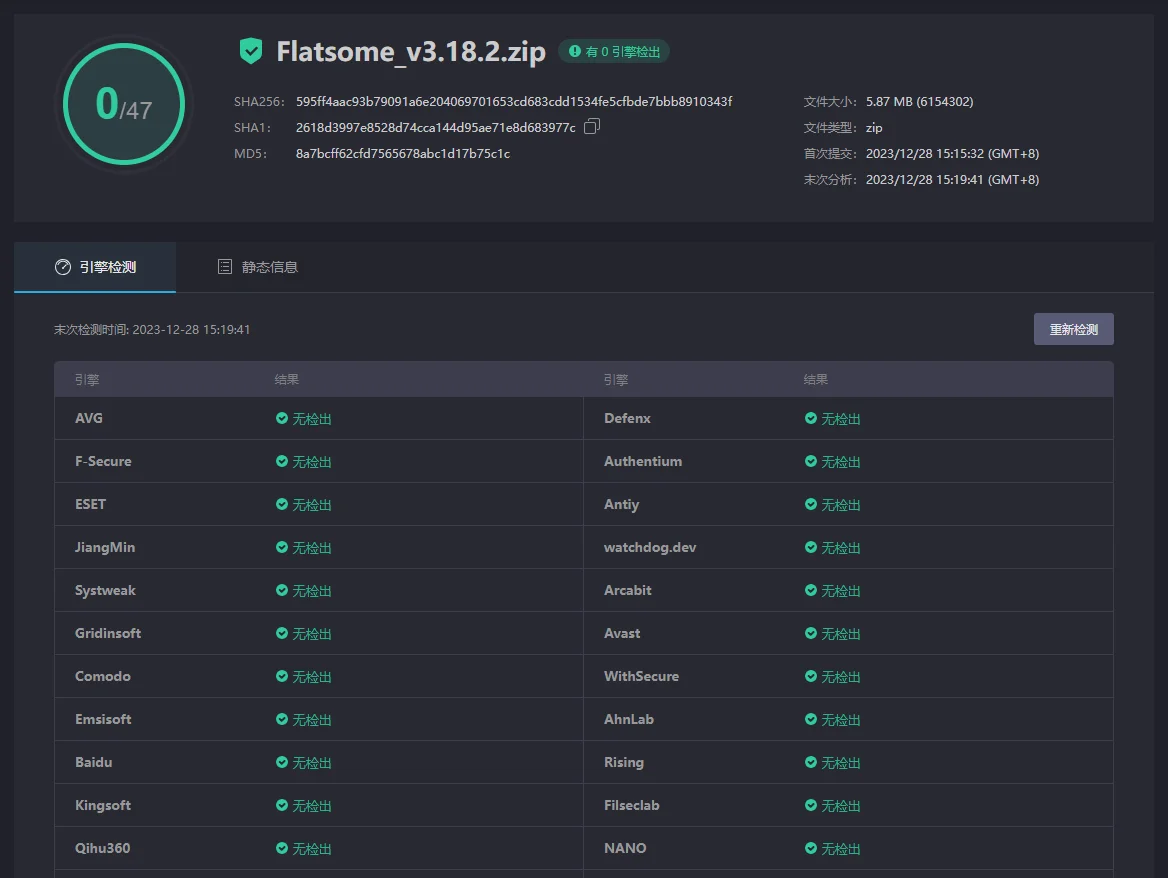Click the 末次检测时间 timestamp line

[152, 329]
